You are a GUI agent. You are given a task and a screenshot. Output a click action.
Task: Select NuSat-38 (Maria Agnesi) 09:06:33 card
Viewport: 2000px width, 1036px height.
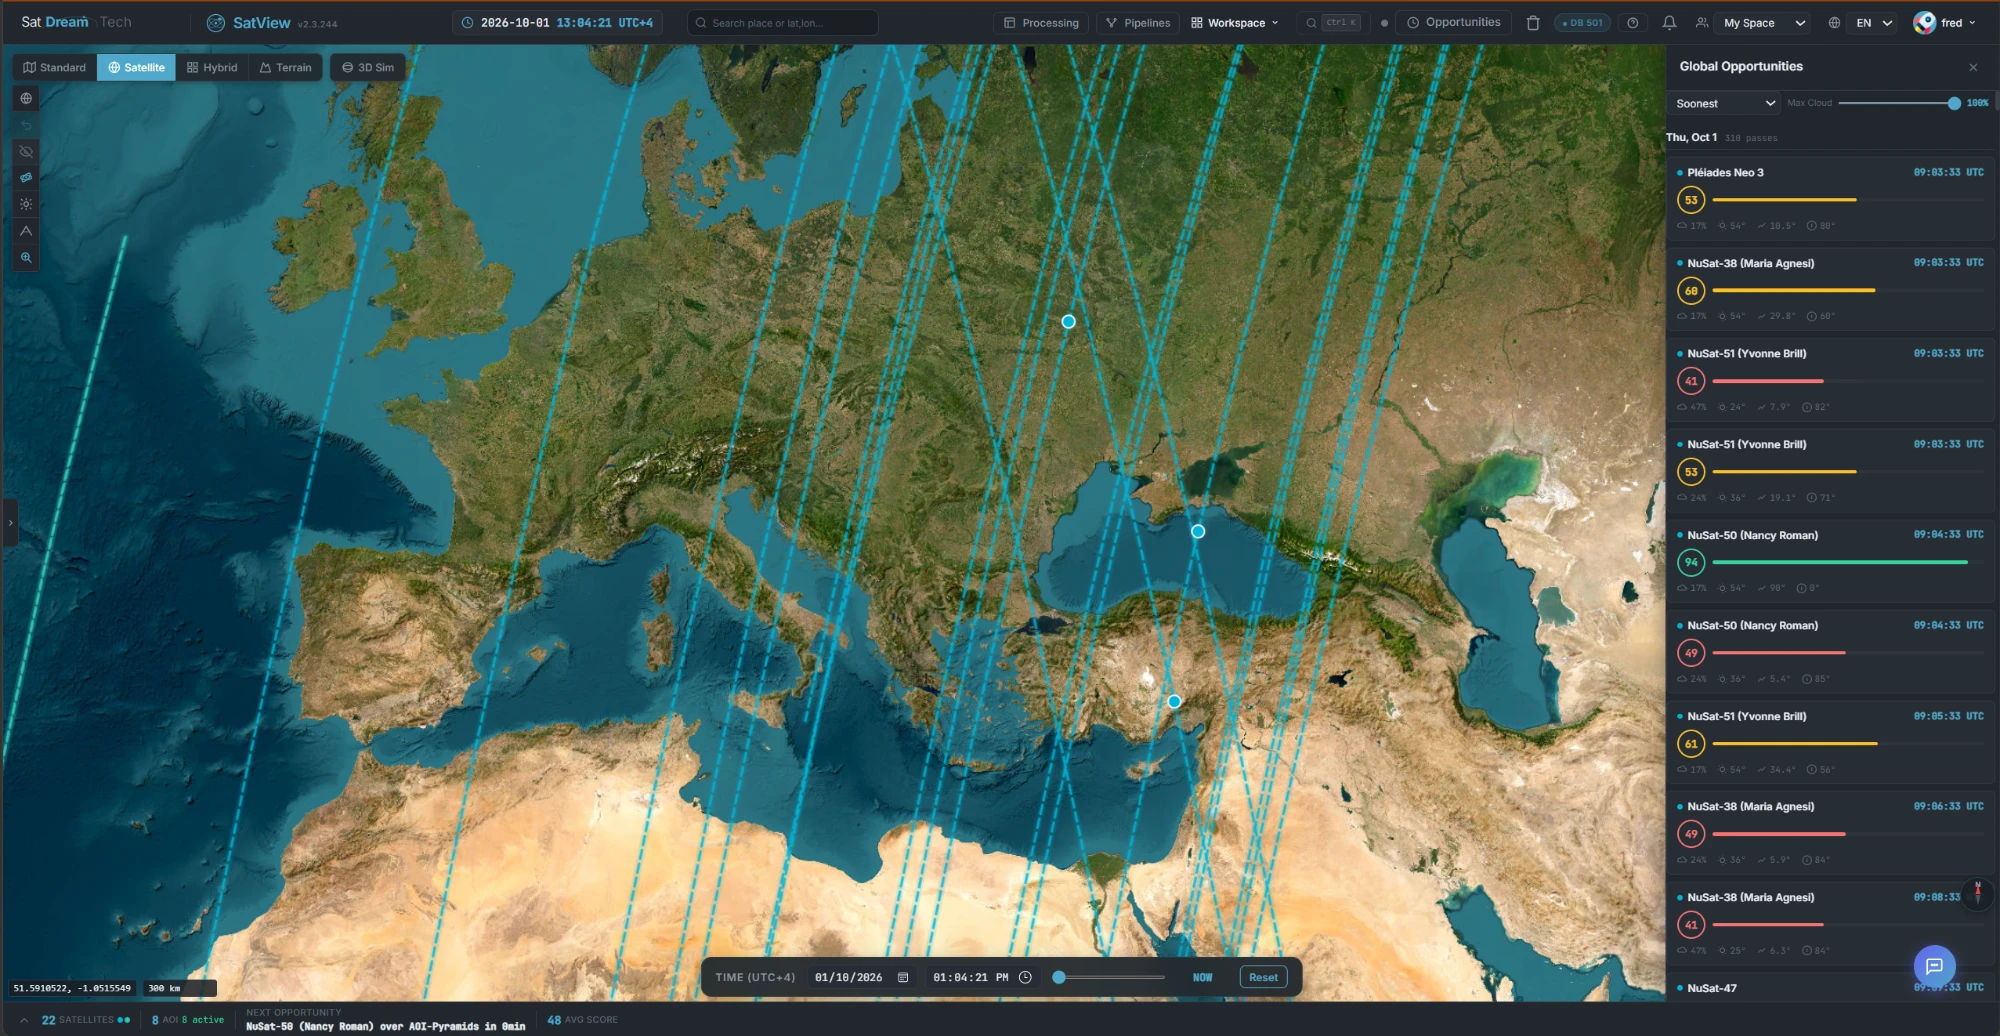point(1830,832)
